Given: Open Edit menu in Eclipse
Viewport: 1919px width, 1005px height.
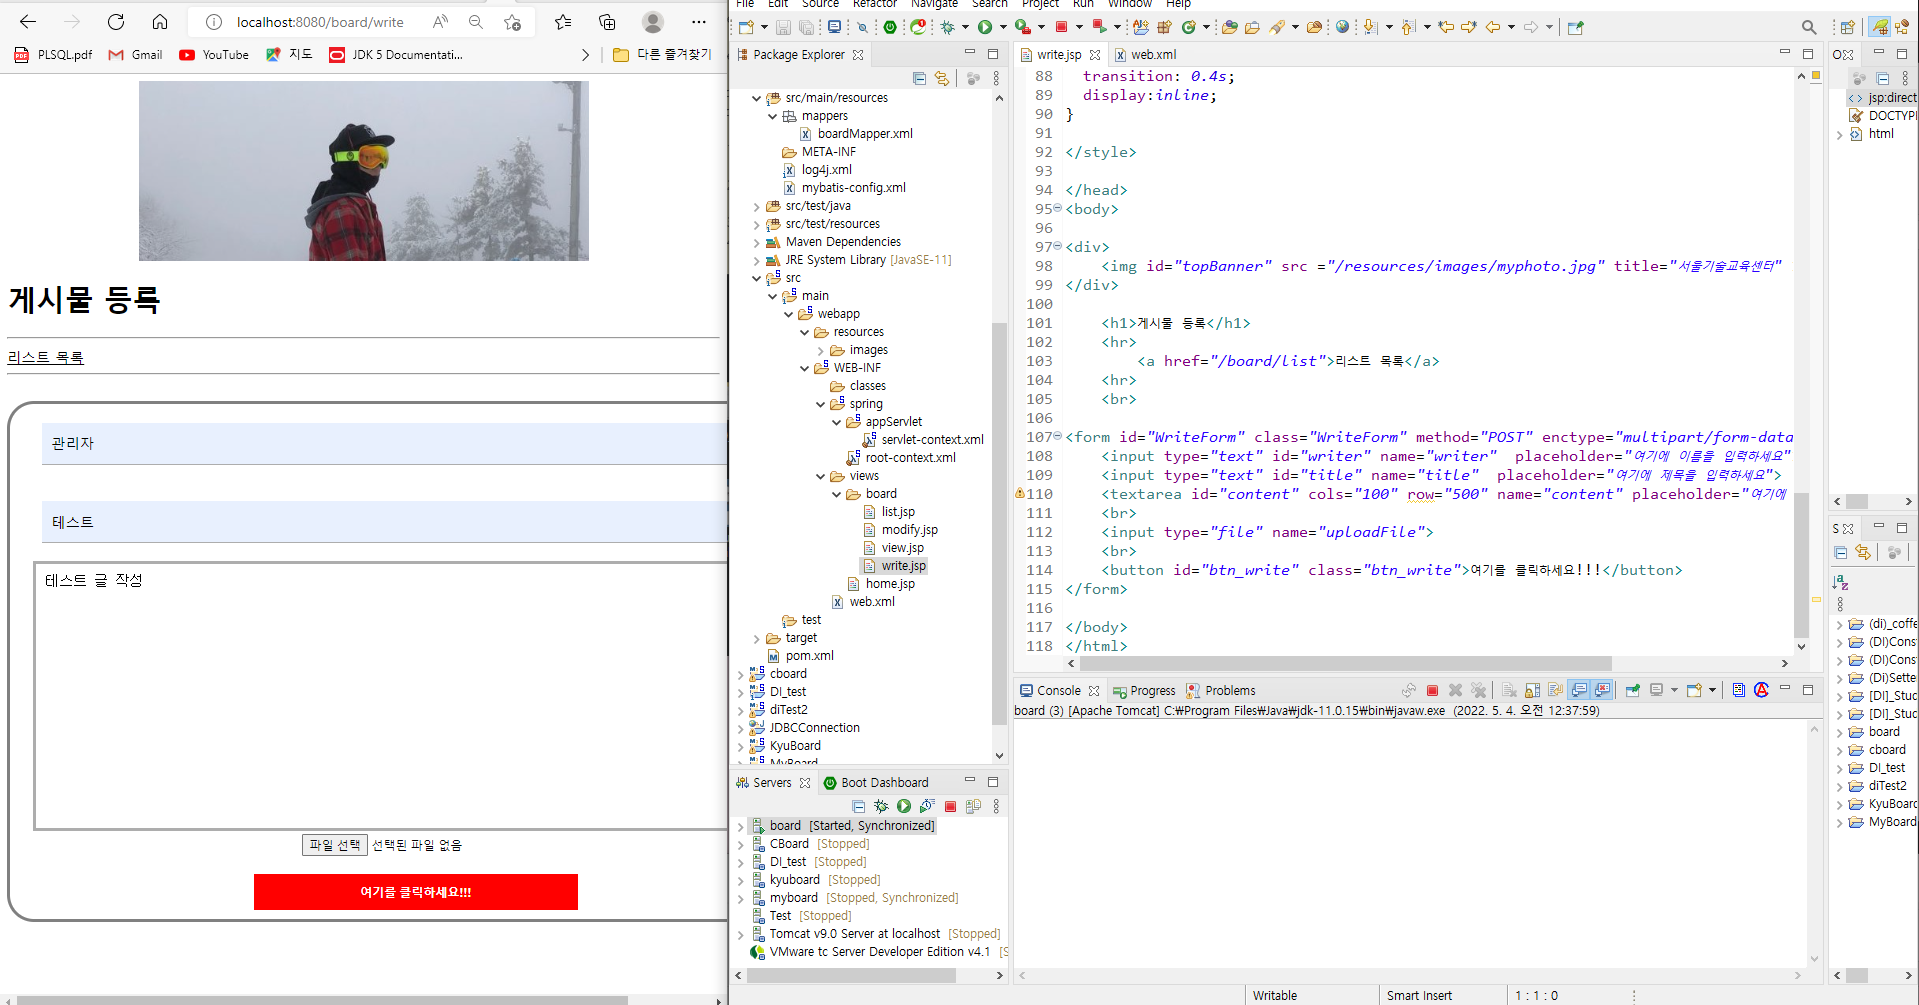Looking at the screenshot, I should pyautogui.click(x=778, y=4).
